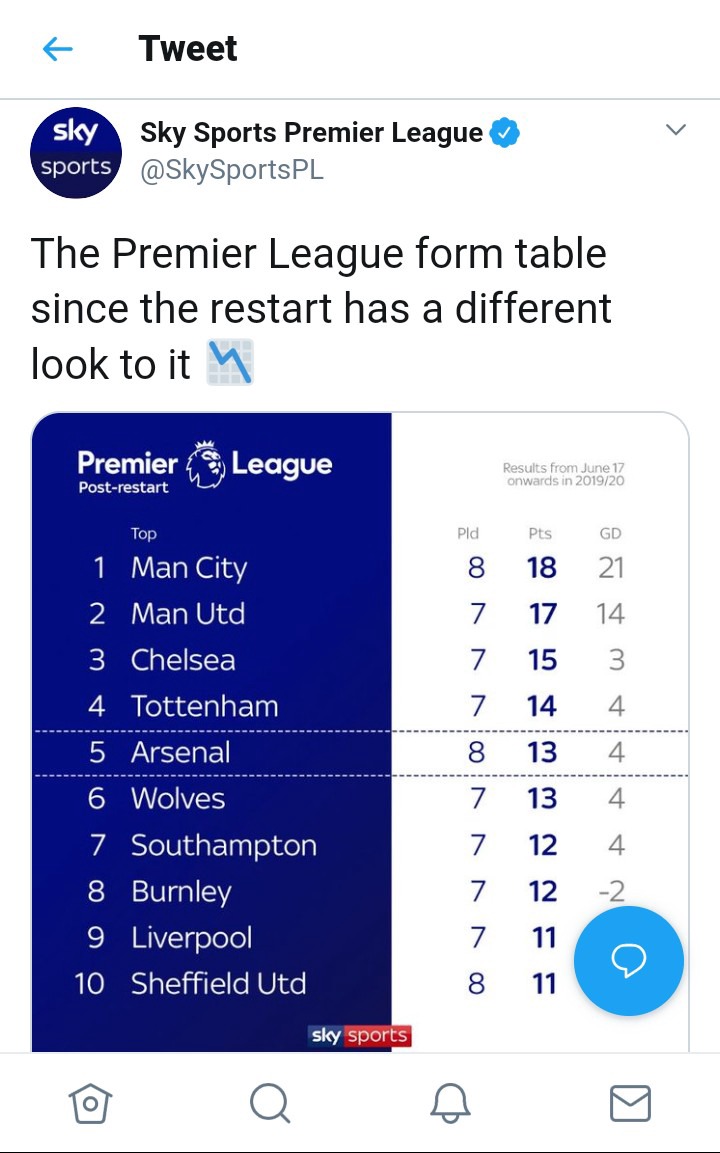Tap the 'Results from June 17' note
The image size is (720, 1153).
pyautogui.click(x=563, y=474)
